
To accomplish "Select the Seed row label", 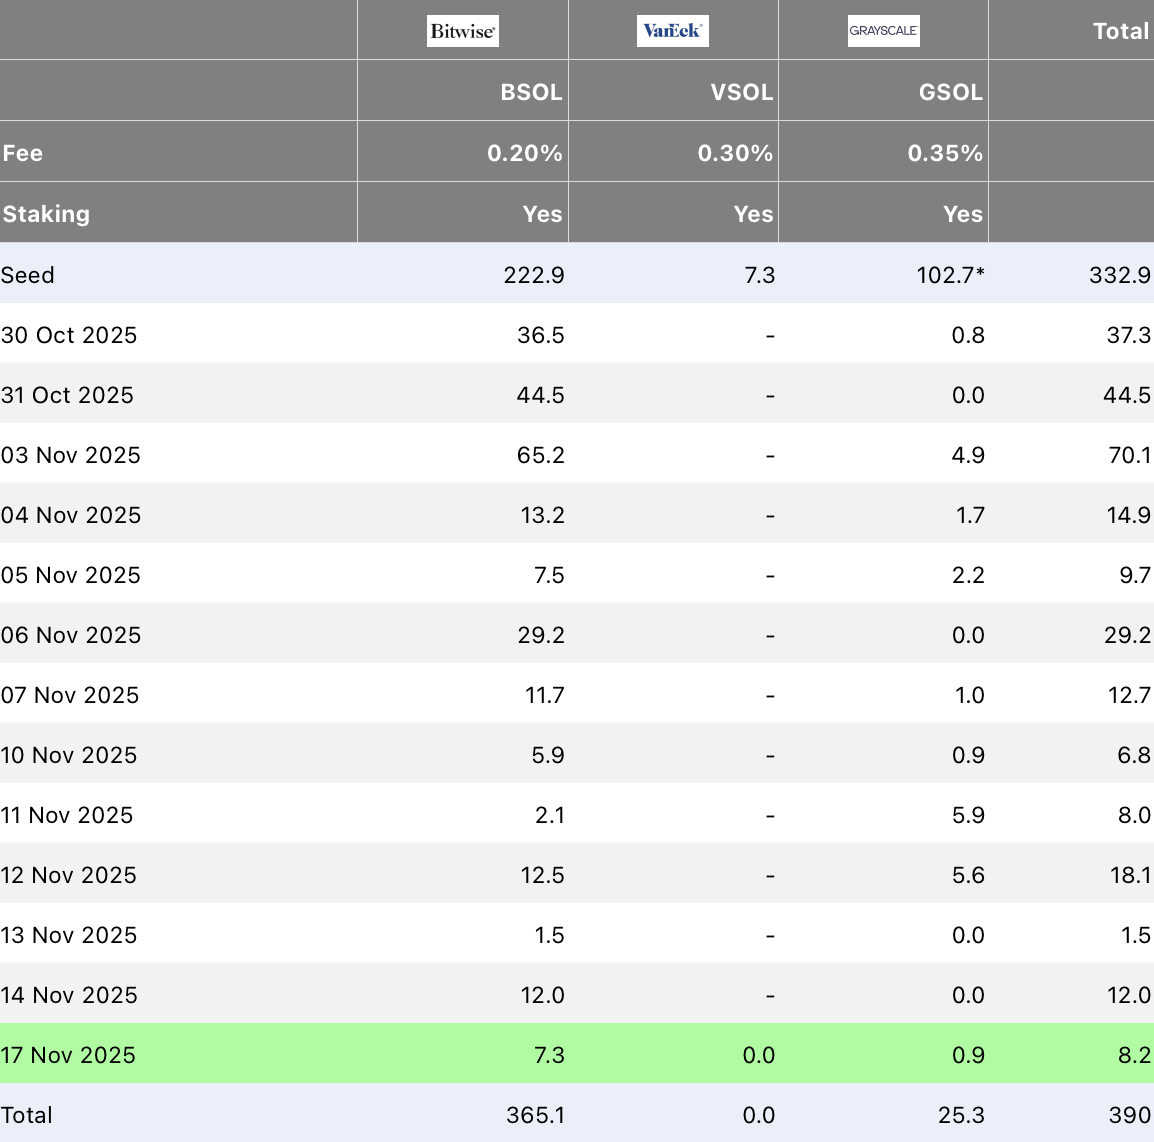I will point(28,275).
